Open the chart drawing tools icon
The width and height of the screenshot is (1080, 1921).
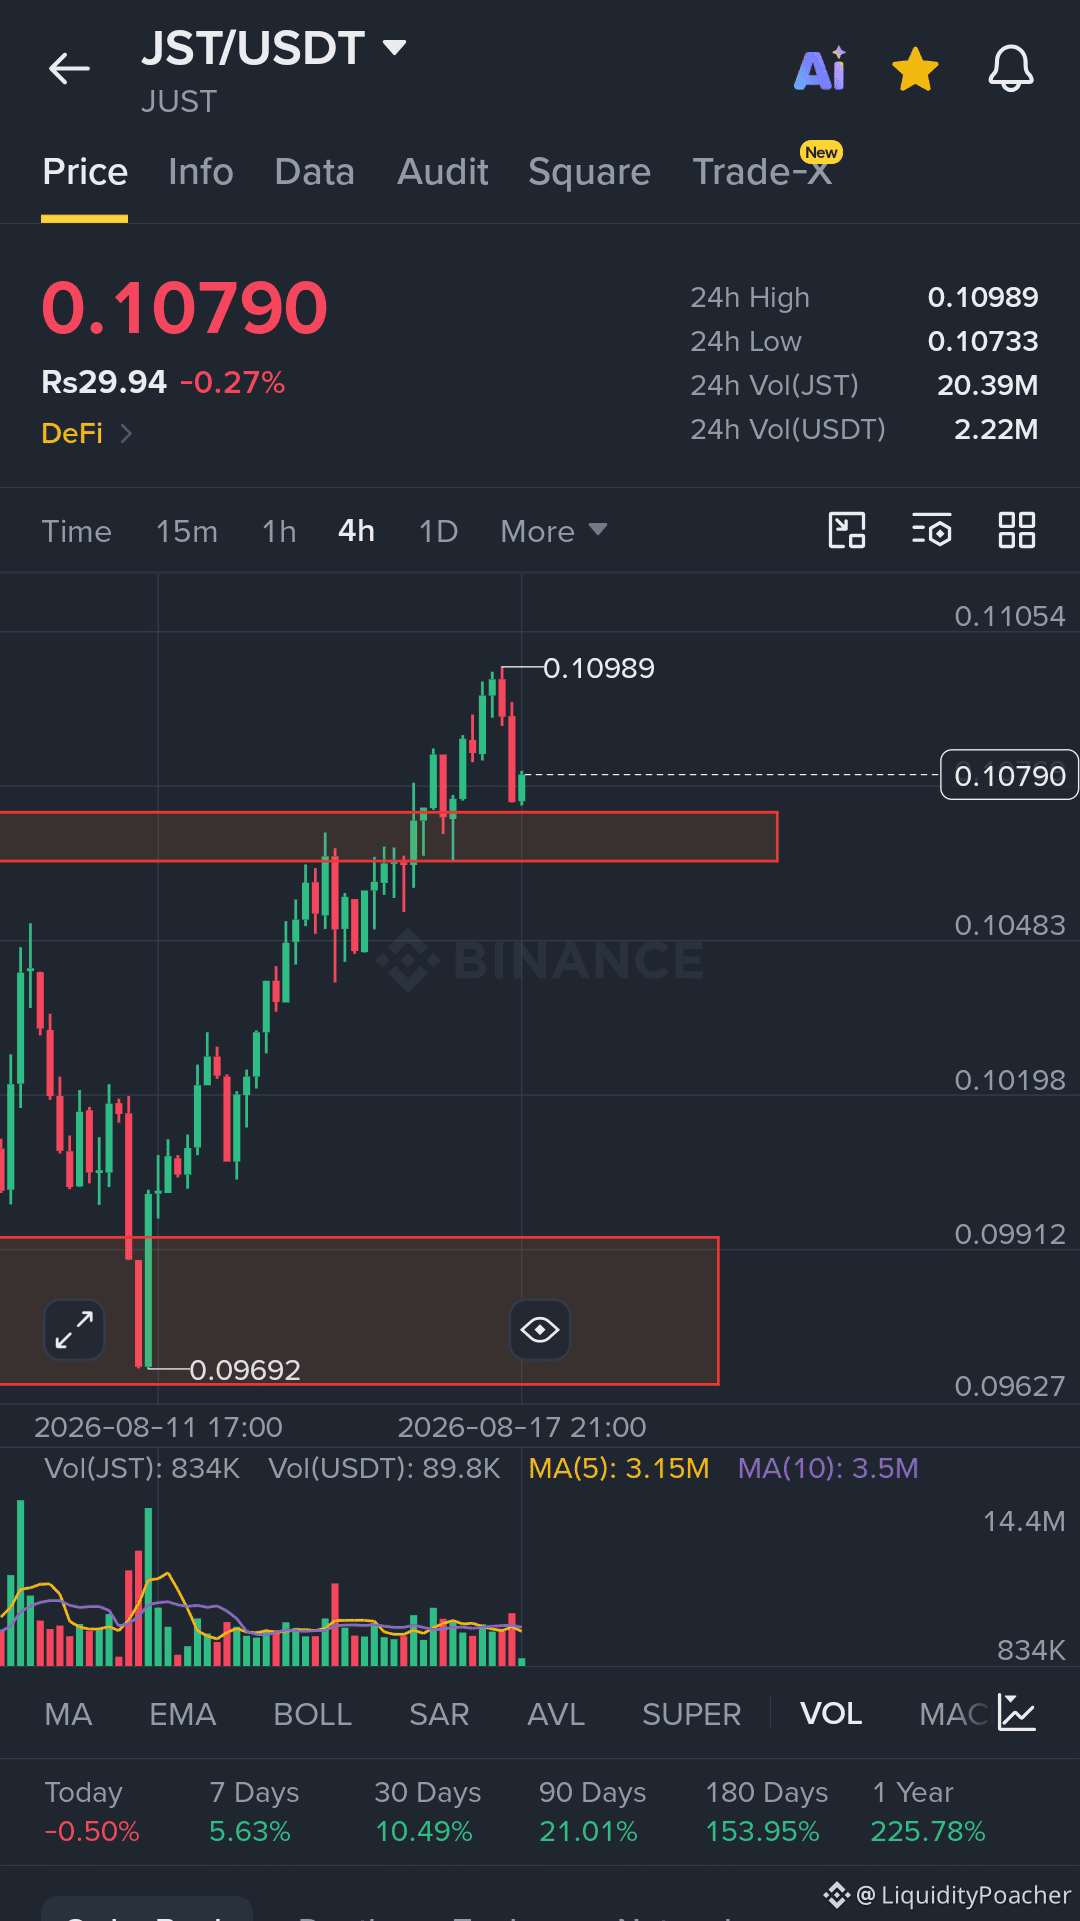tap(847, 530)
